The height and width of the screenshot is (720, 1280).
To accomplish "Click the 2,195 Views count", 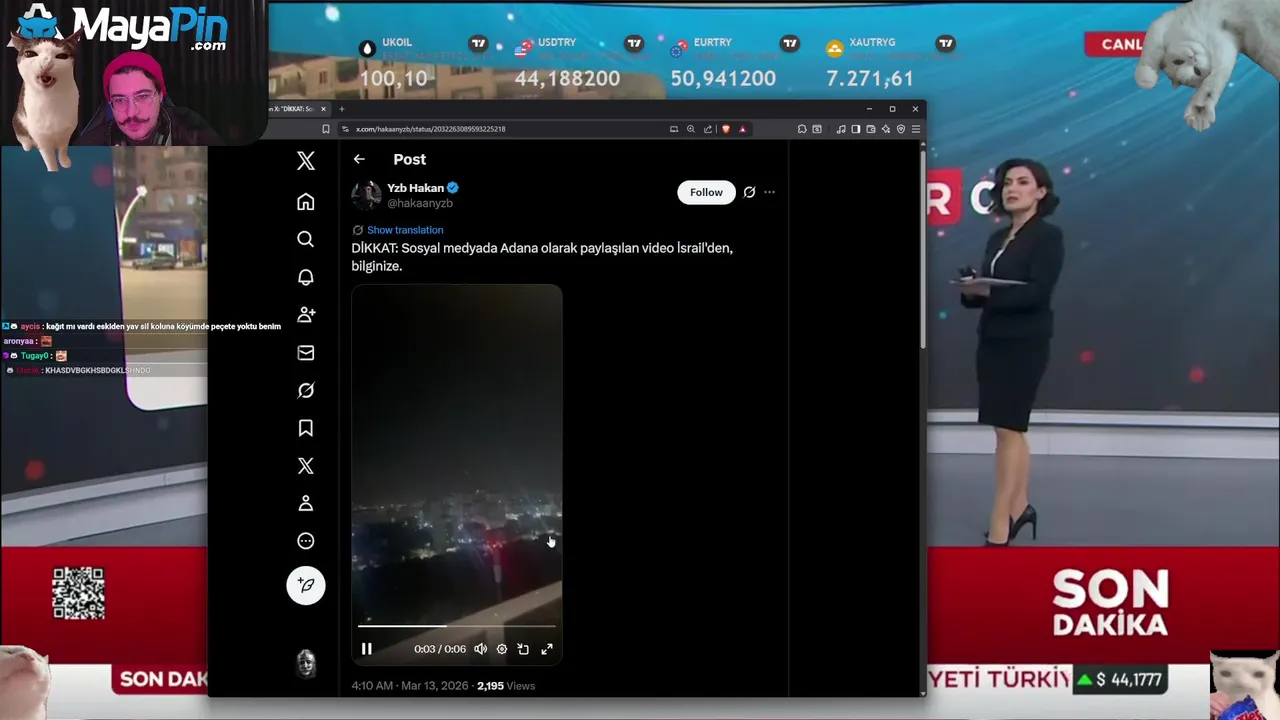I will [506, 686].
